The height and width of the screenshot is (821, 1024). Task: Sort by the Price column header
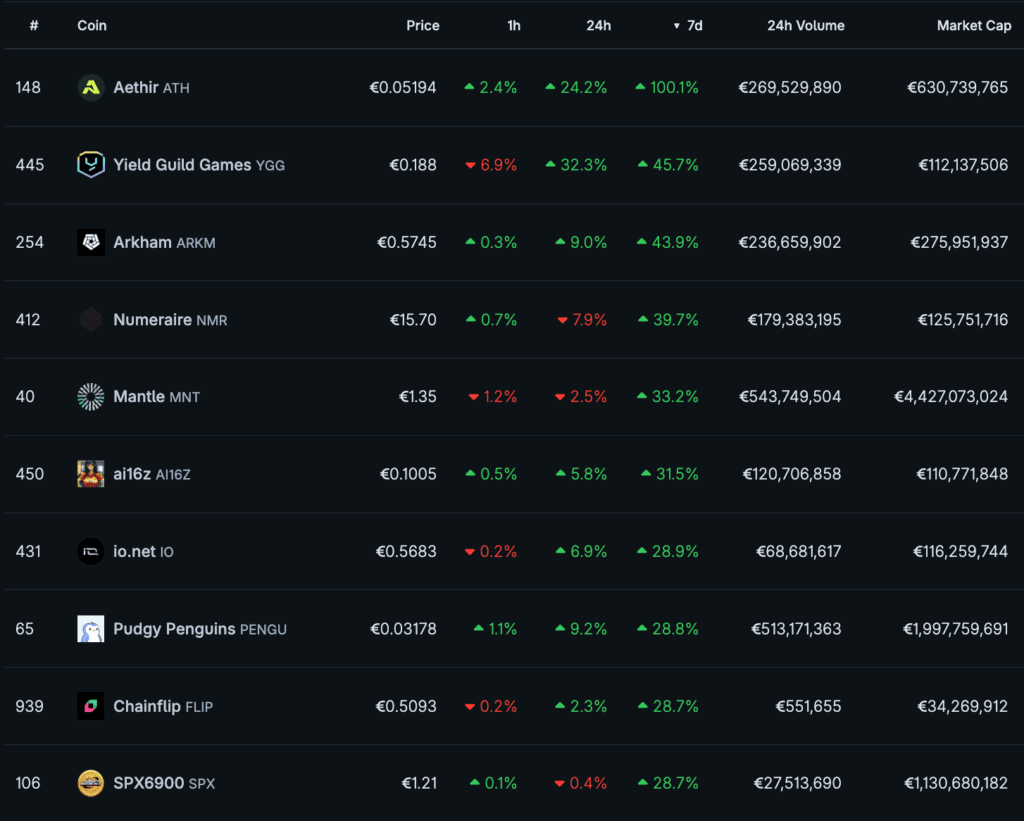click(423, 25)
